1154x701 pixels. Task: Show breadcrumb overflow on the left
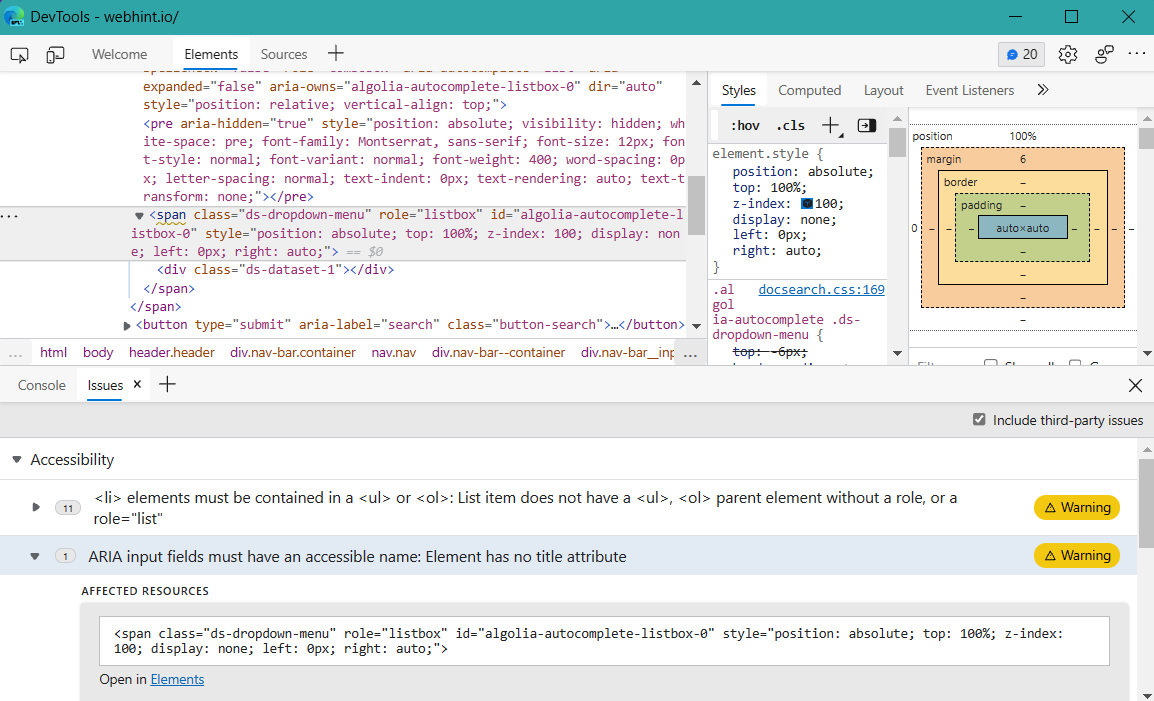pyautogui.click(x=15, y=353)
